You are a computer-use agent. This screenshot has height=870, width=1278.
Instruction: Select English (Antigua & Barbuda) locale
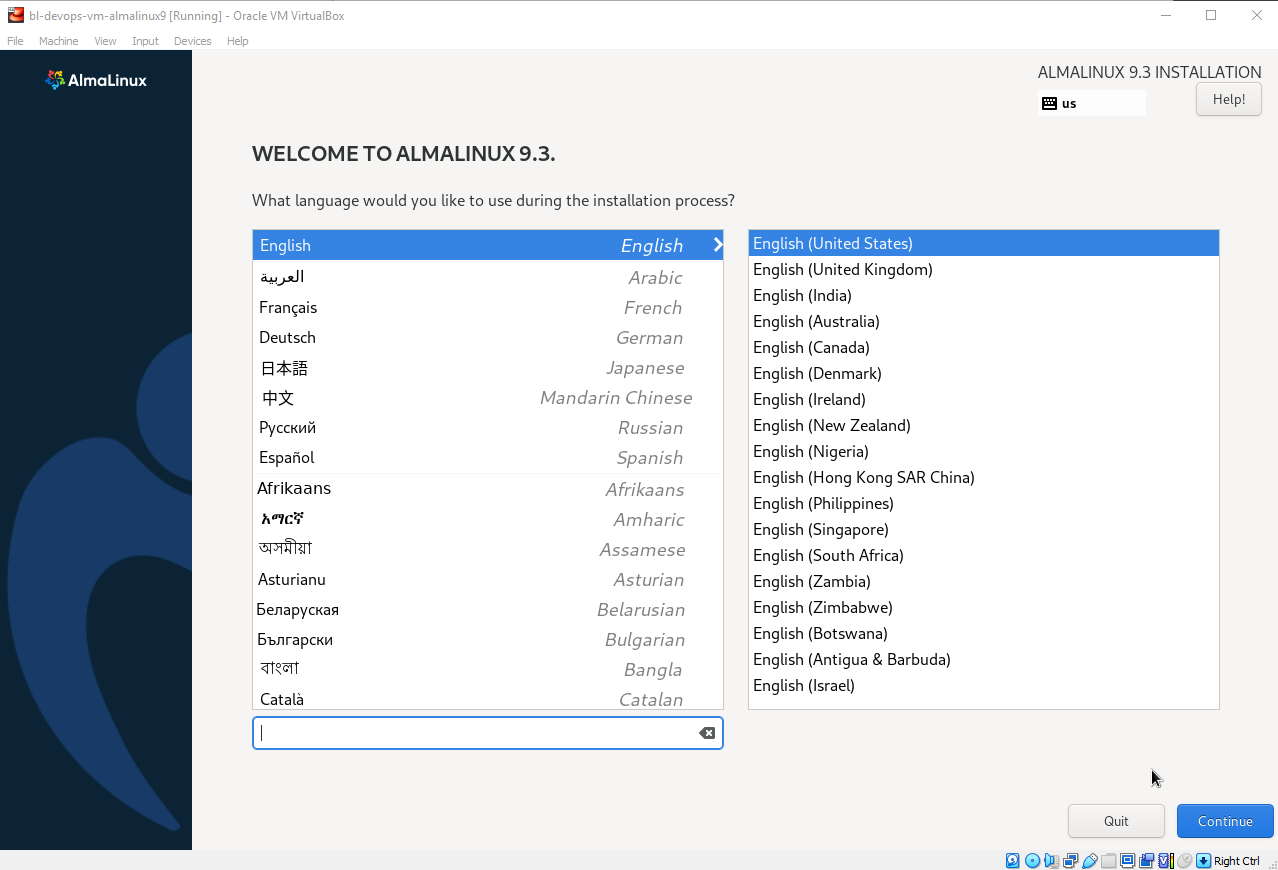[984, 659]
